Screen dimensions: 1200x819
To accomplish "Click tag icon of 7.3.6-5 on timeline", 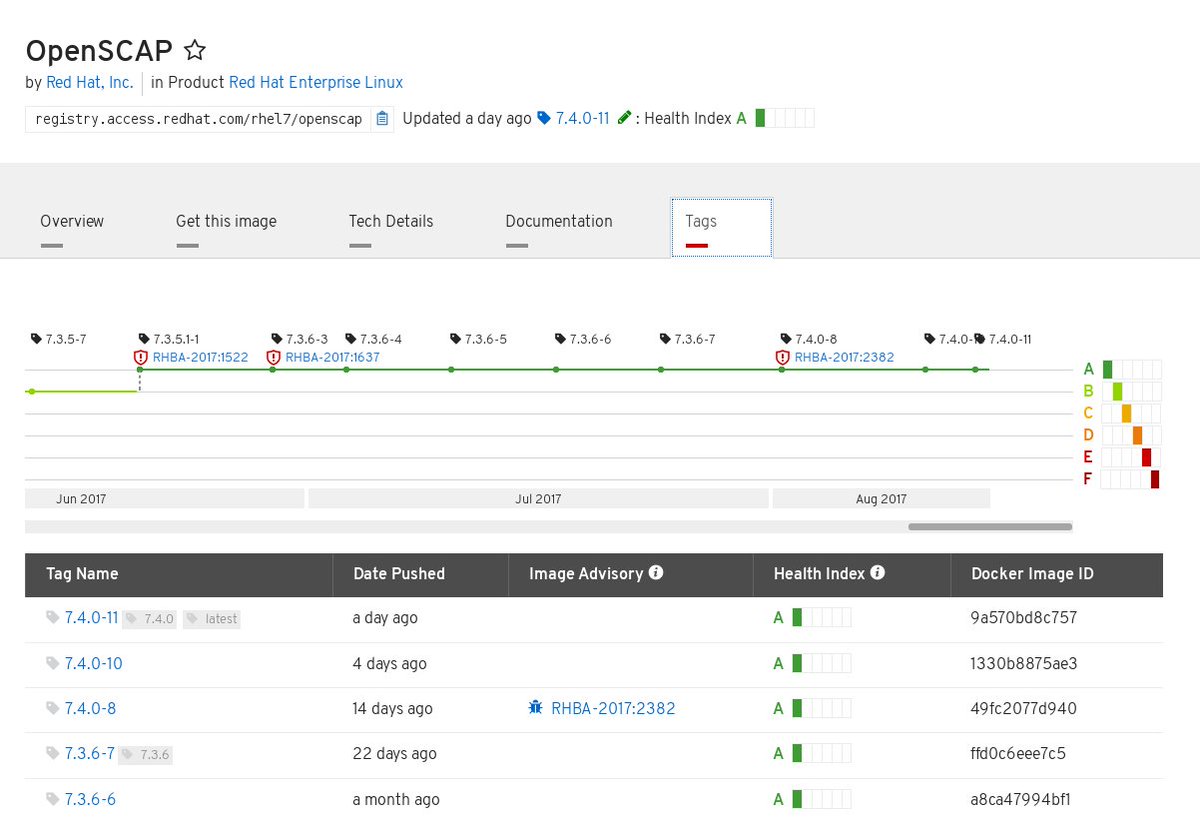I will pos(456,339).
